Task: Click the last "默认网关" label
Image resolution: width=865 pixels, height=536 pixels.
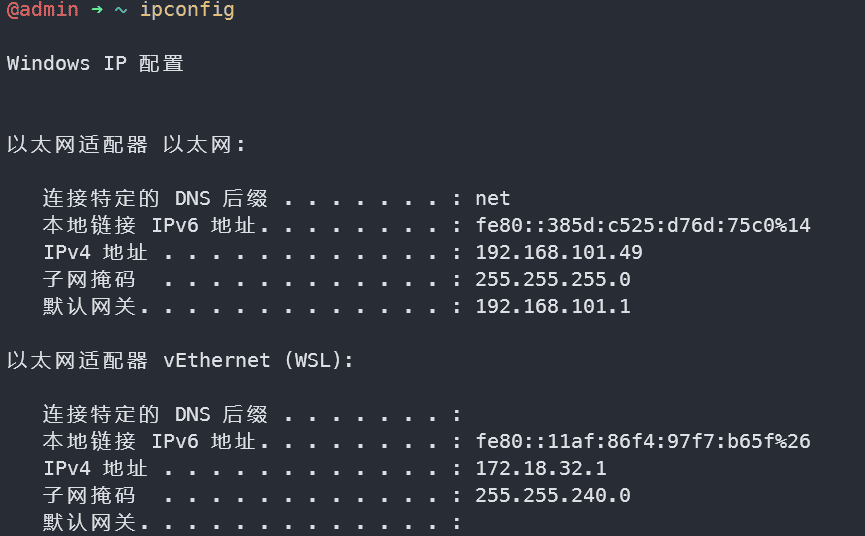Action: [x=89, y=523]
